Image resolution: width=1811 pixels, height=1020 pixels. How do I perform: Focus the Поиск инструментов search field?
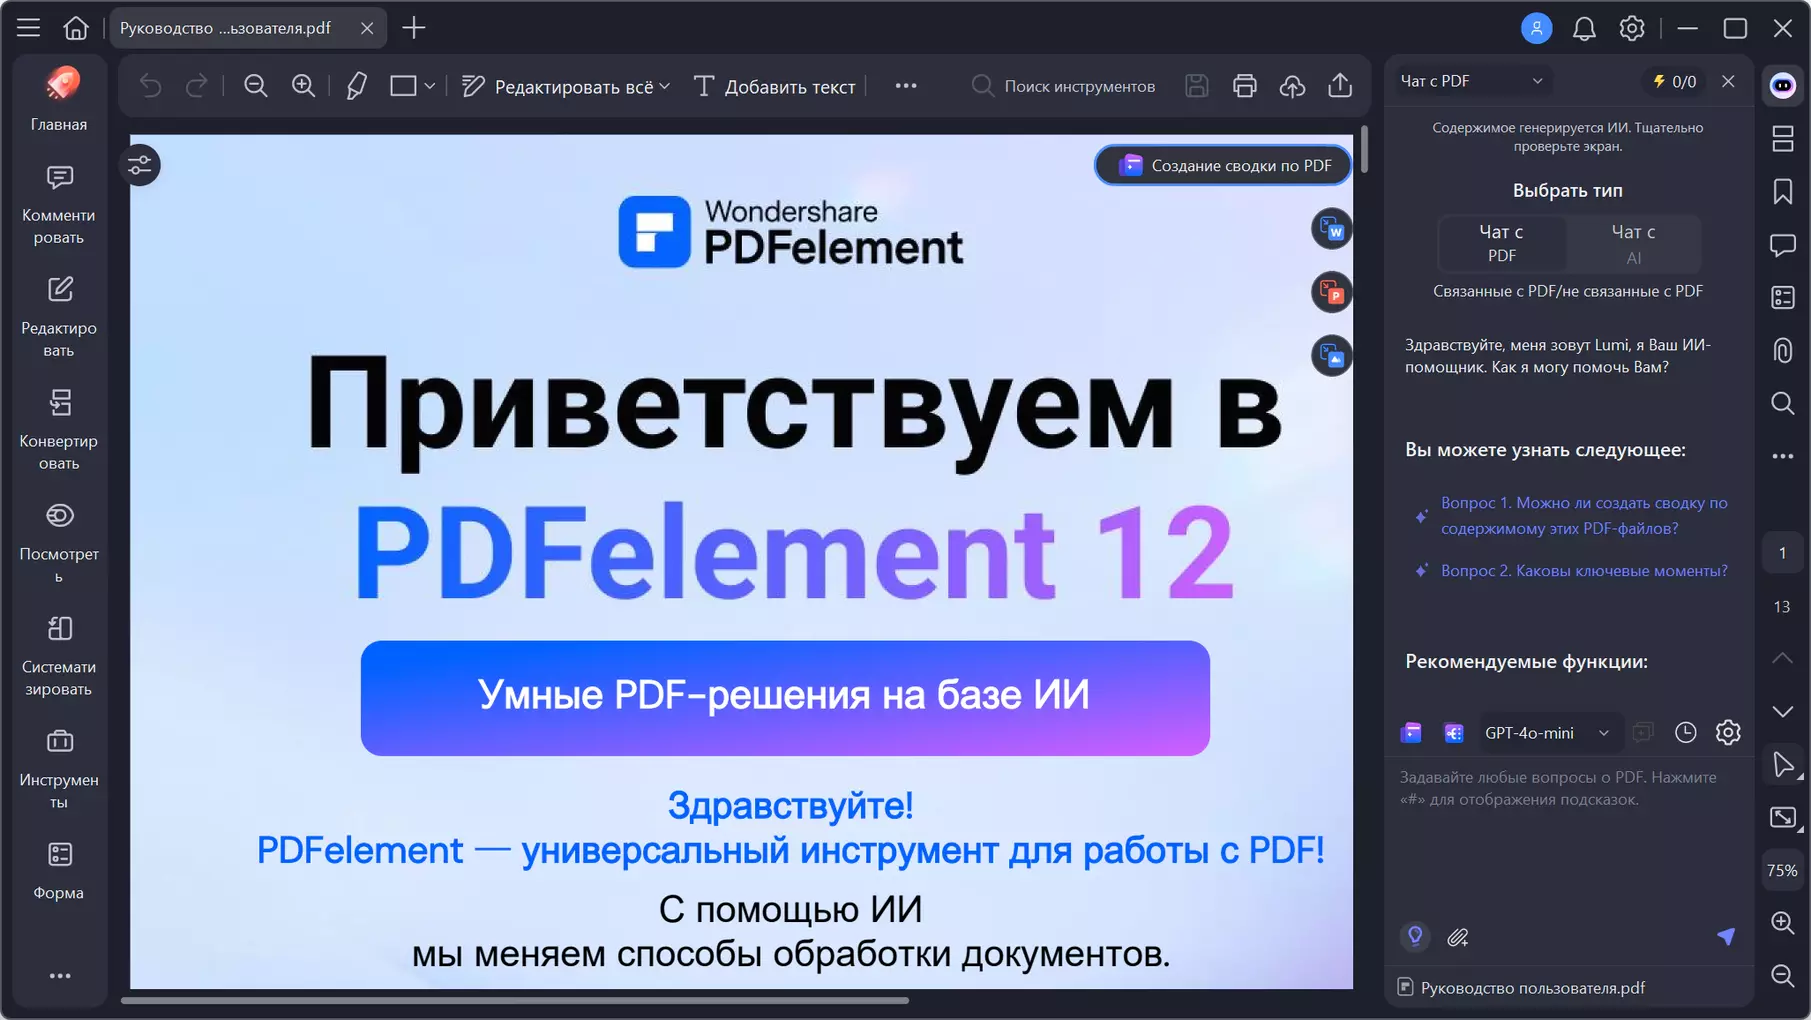[x=1064, y=86]
